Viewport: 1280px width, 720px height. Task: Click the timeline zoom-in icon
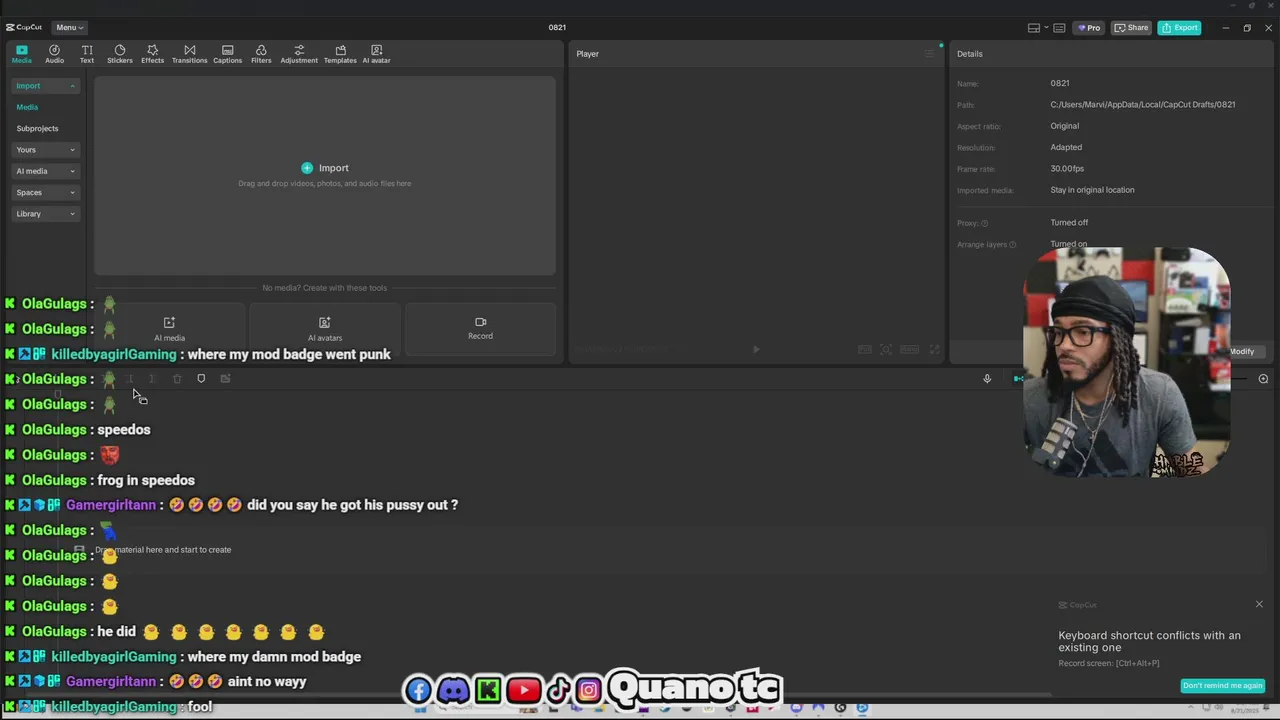coord(1263,379)
